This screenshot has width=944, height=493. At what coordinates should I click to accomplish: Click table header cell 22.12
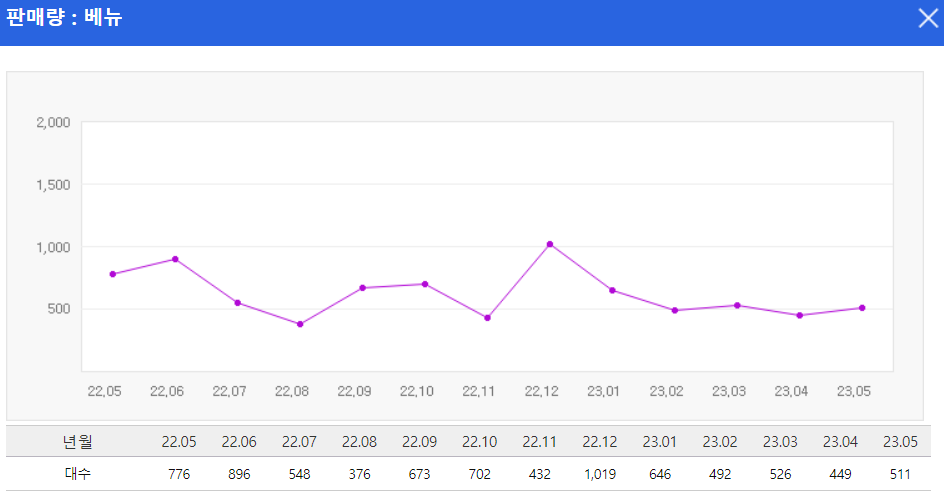tap(600, 442)
